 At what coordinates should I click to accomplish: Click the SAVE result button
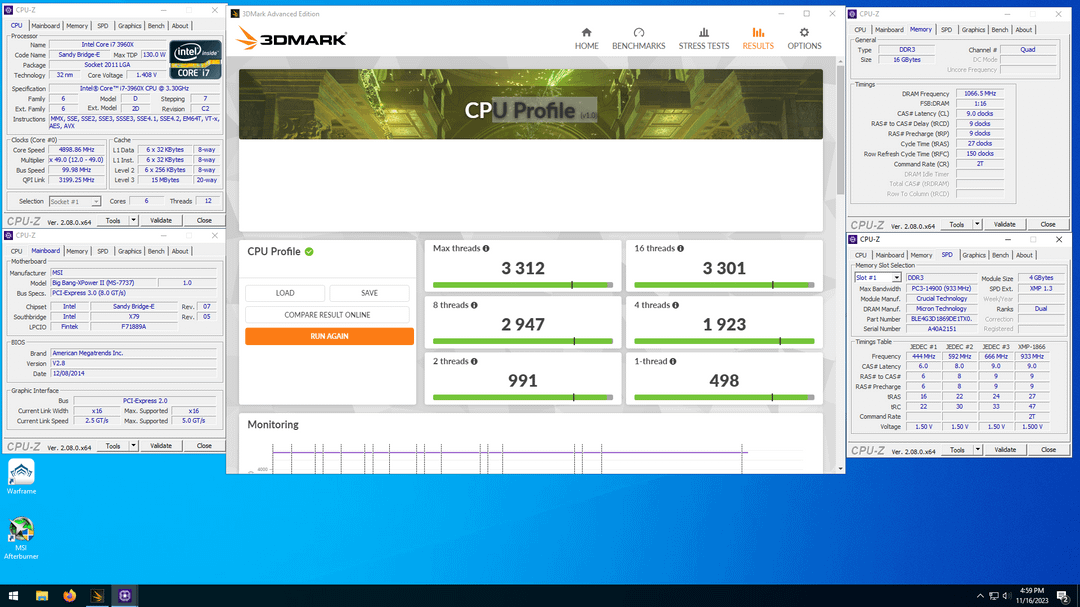(369, 293)
